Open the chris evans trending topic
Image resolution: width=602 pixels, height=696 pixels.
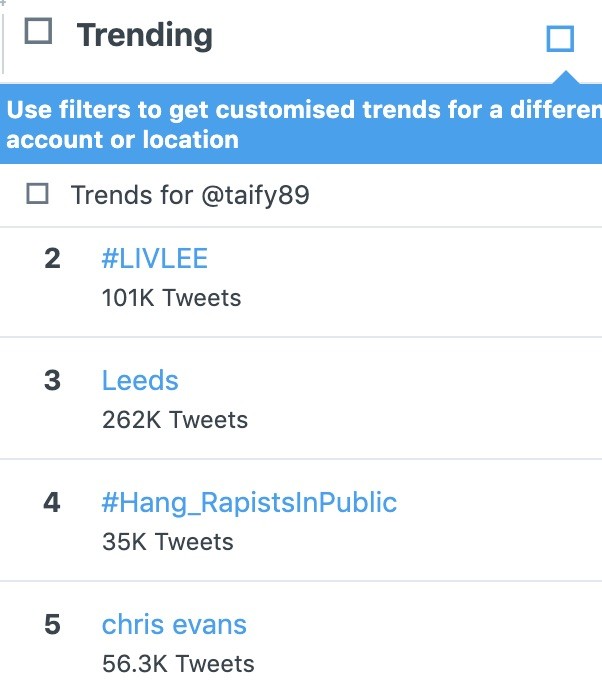pos(174,625)
